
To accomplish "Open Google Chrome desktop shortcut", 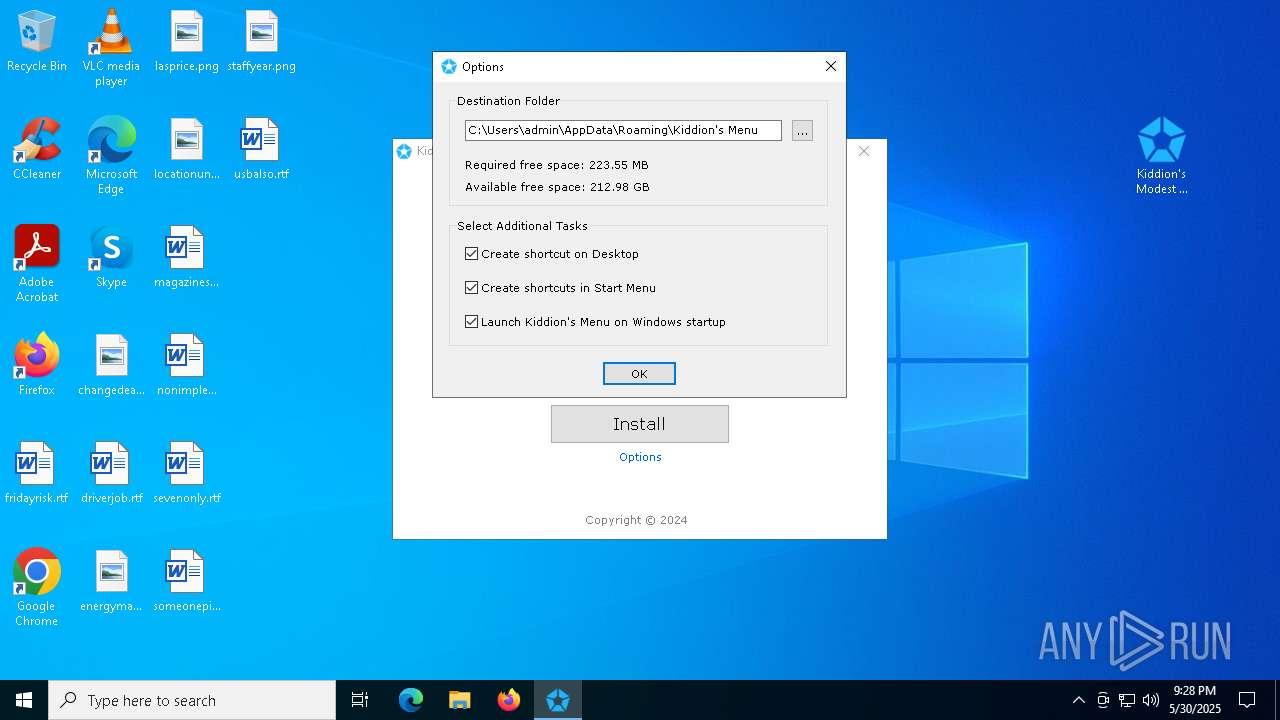I will [x=37, y=588].
